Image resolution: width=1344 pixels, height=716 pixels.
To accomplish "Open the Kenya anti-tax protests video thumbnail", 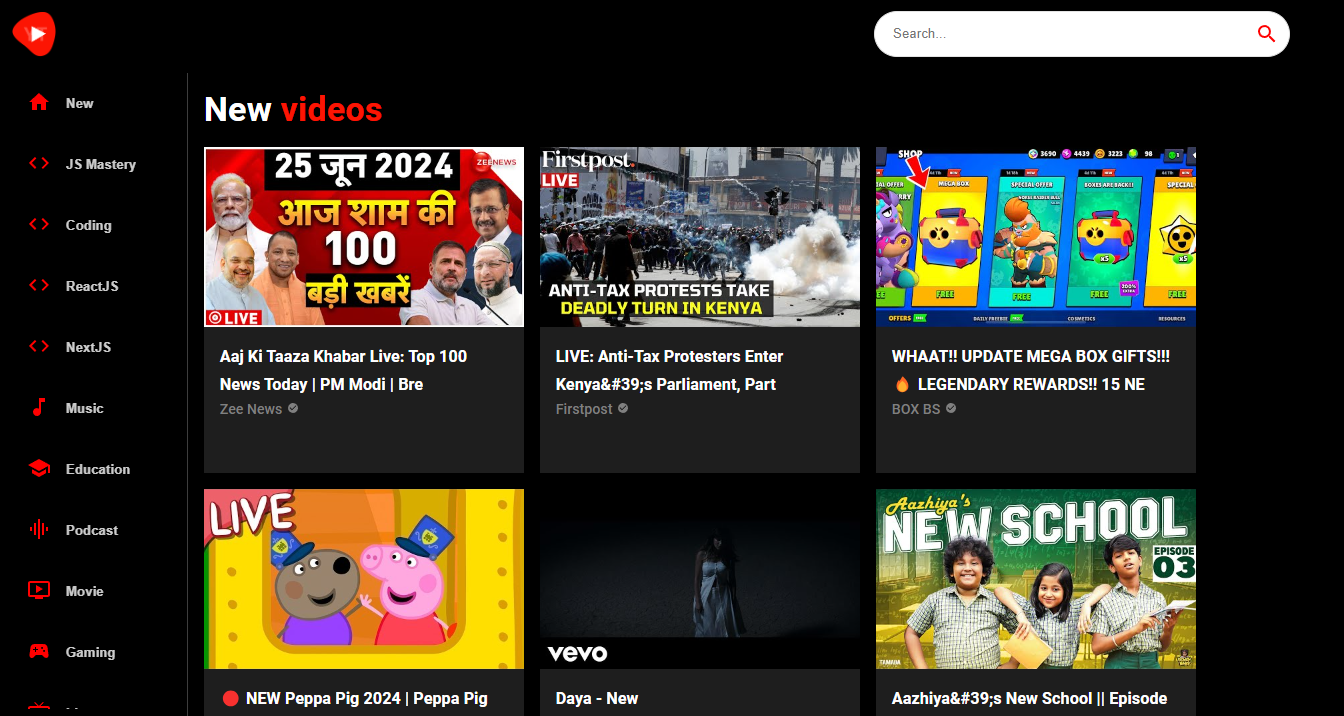I will pyautogui.click(x=700, y=237).
